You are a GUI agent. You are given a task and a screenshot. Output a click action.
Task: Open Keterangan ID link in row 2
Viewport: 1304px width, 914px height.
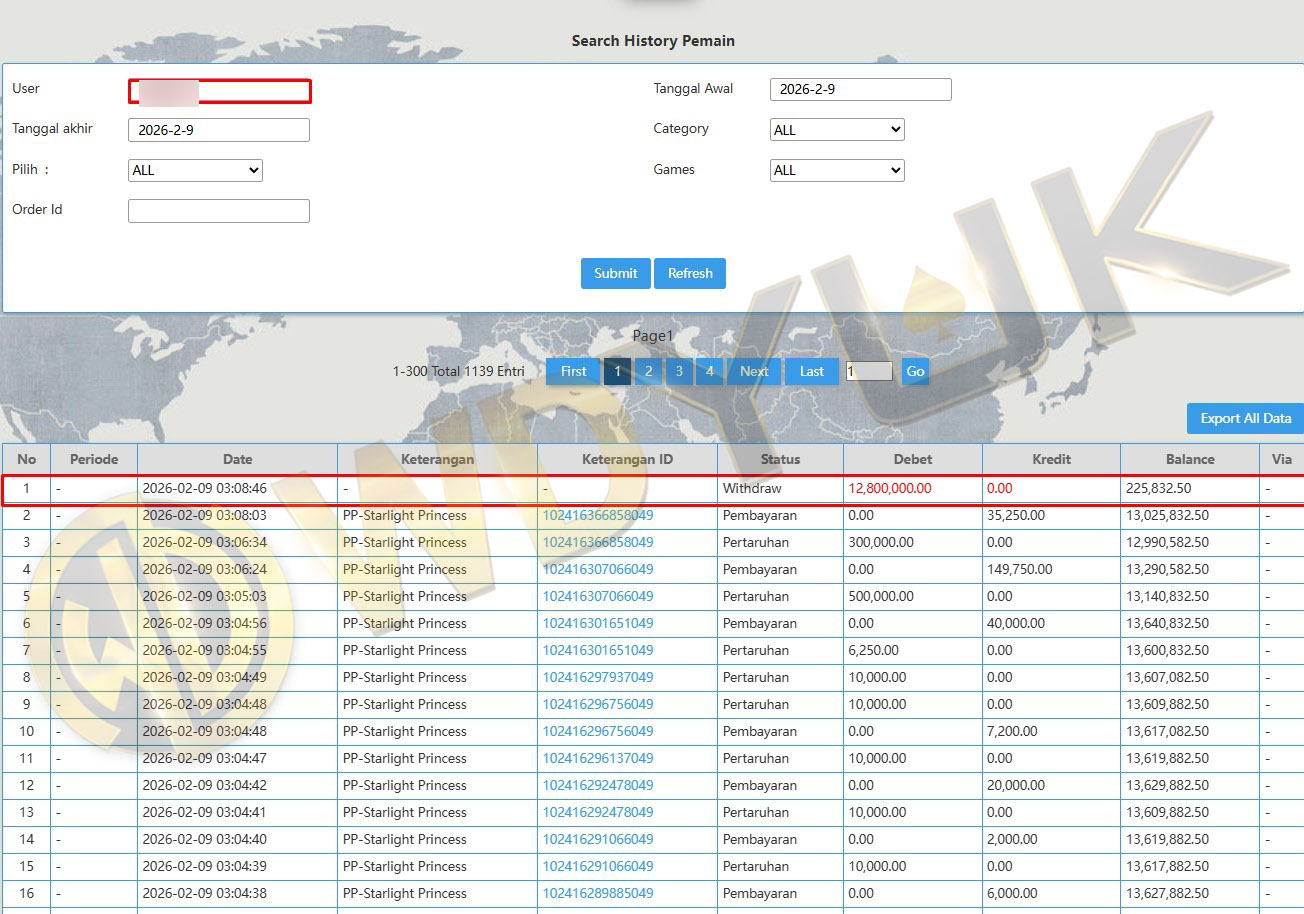pyautogui.click(x=598, y=516)
